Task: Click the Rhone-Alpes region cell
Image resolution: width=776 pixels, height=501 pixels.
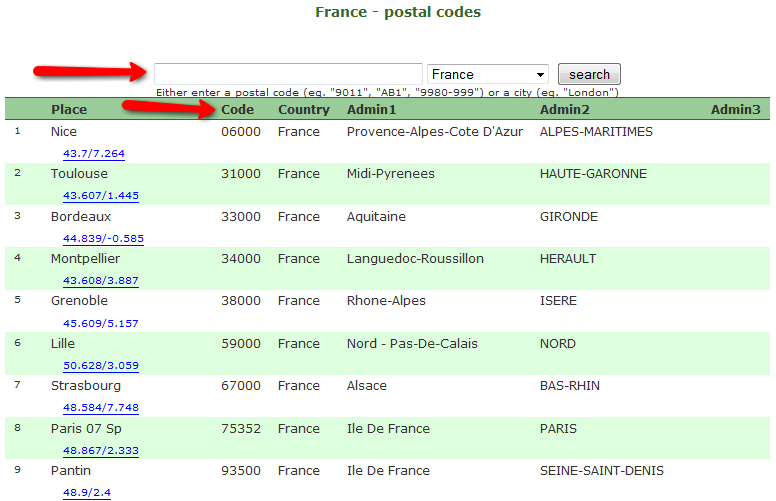Action: pos(386,301)
